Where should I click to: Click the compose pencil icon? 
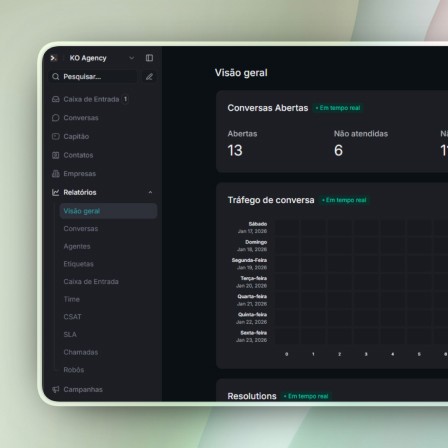149,77
